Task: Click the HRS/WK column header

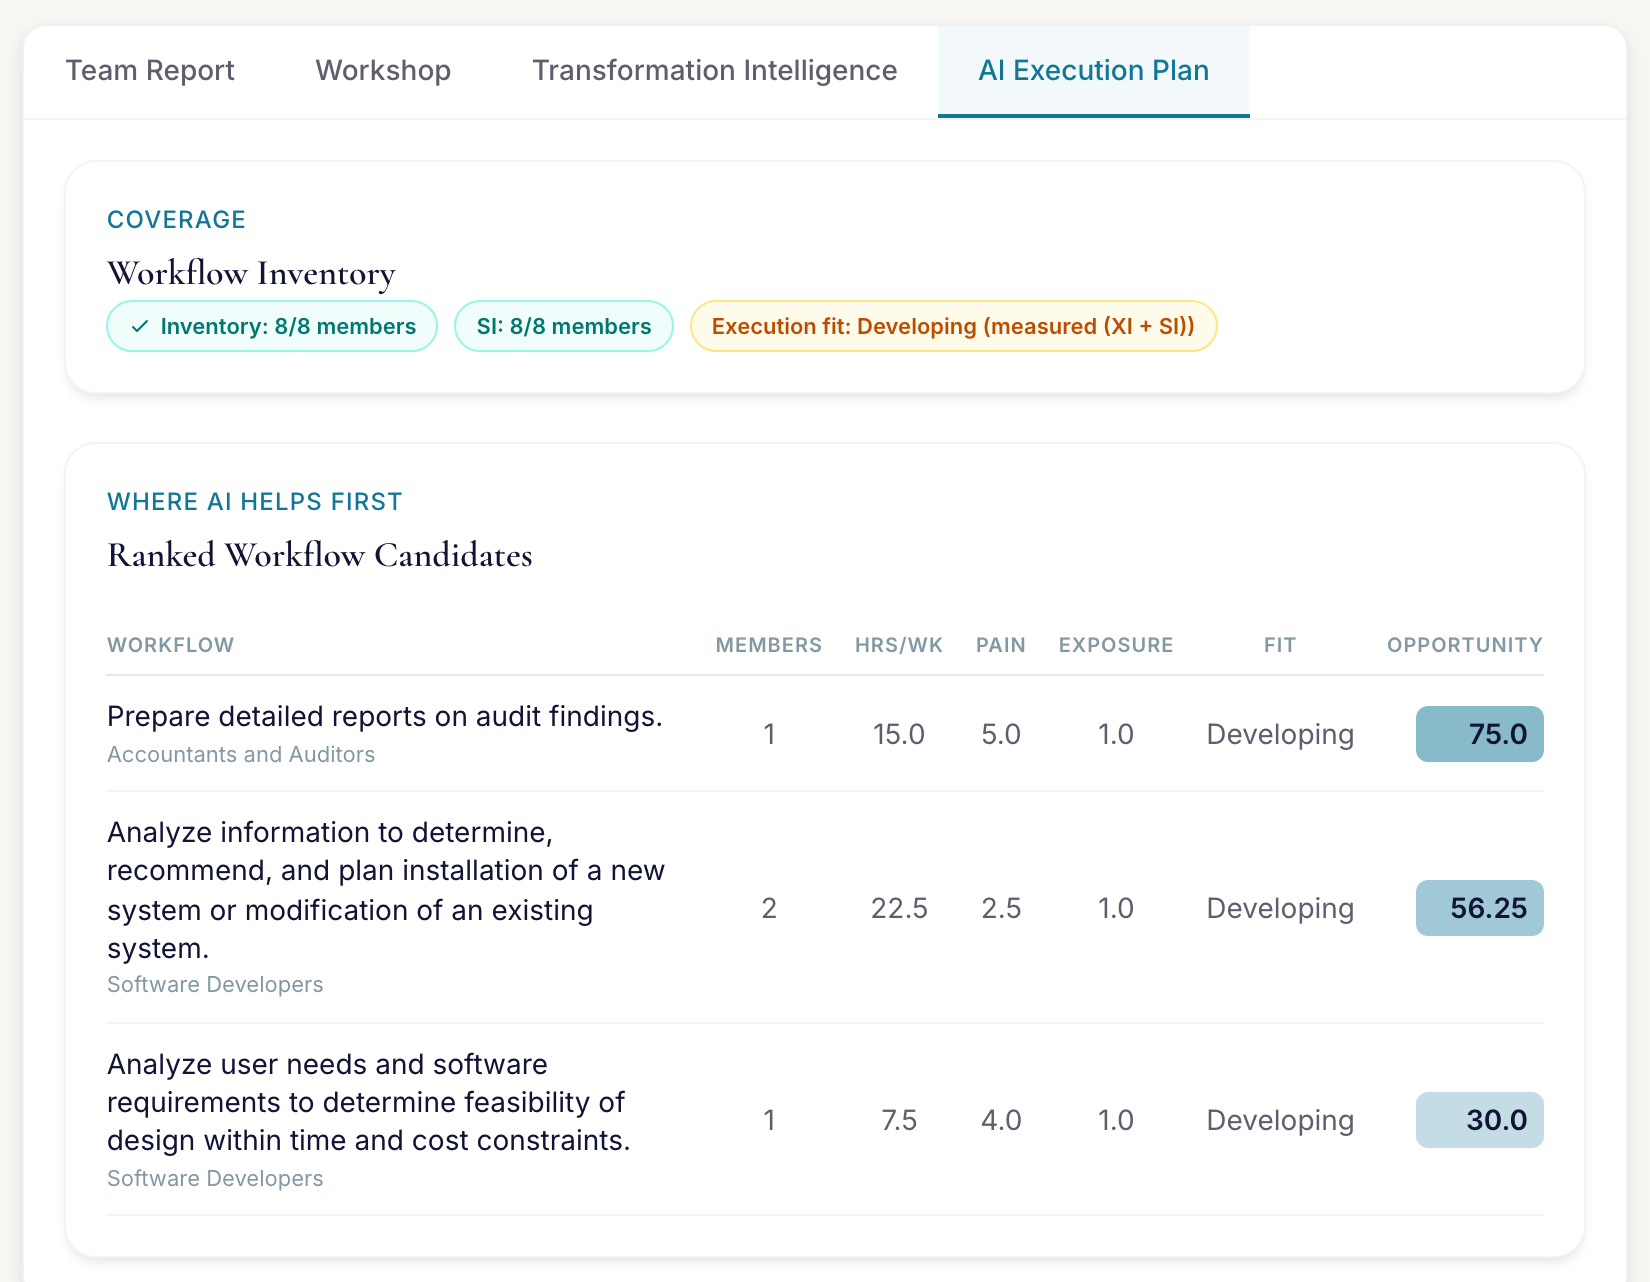Action: (x=899, y=645)
